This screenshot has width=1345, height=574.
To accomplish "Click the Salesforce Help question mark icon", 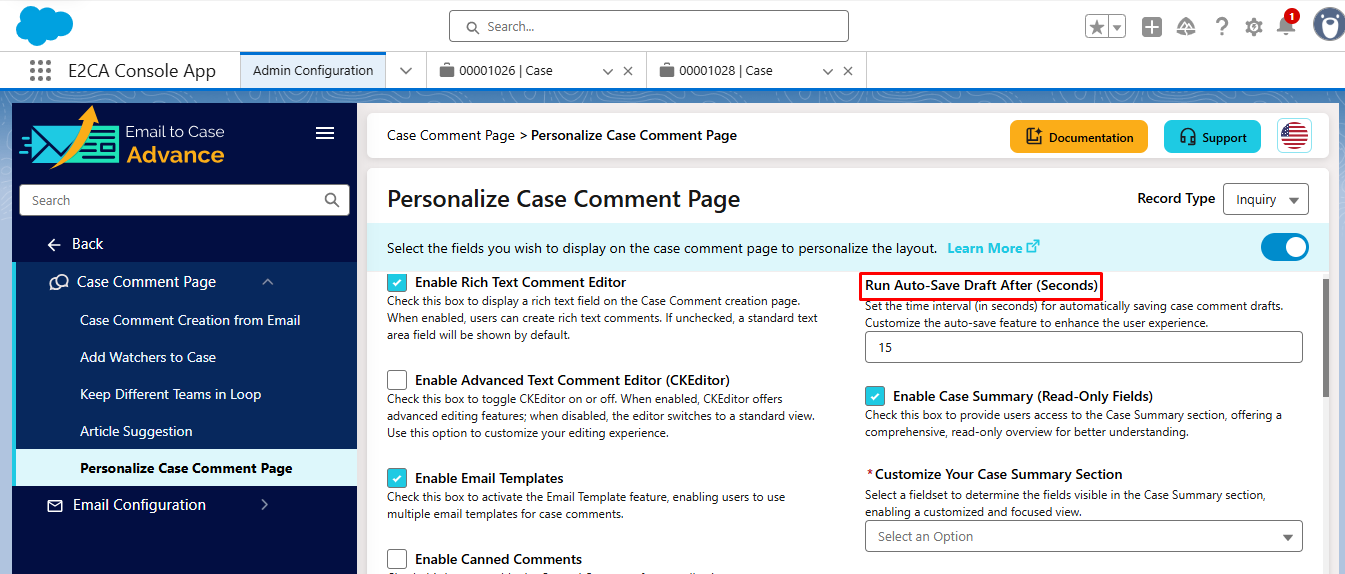I will tap(1221, 27).
